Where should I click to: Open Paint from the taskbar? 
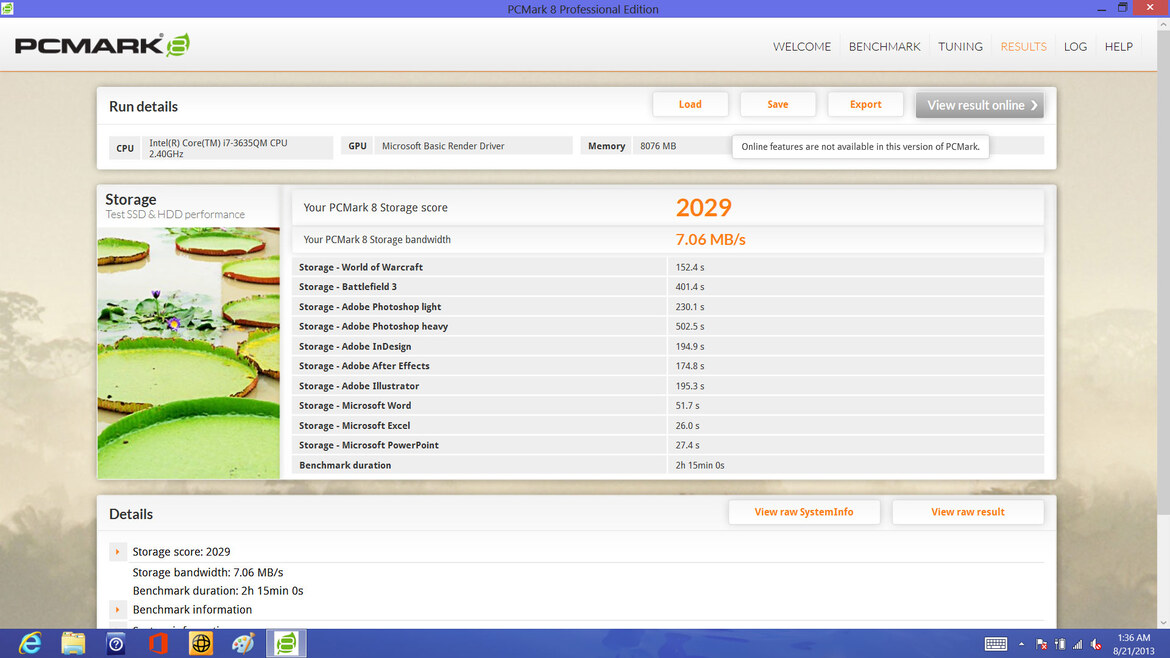click(x=243, y=643)
